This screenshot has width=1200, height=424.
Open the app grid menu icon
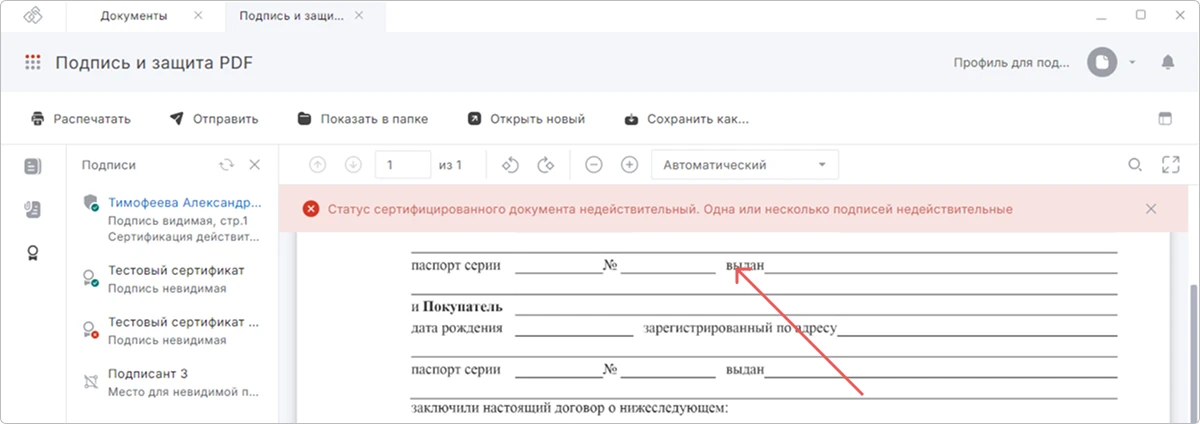tap(33, 62)
